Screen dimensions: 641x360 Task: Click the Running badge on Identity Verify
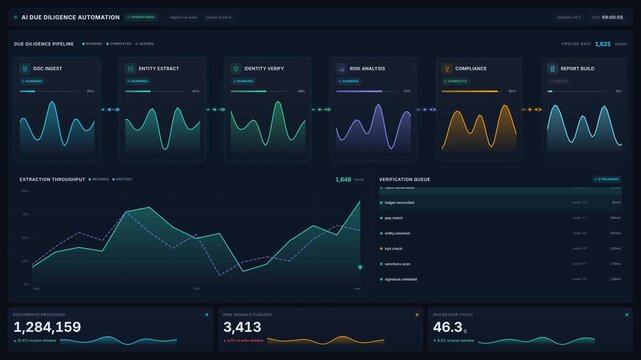(243, 81)
